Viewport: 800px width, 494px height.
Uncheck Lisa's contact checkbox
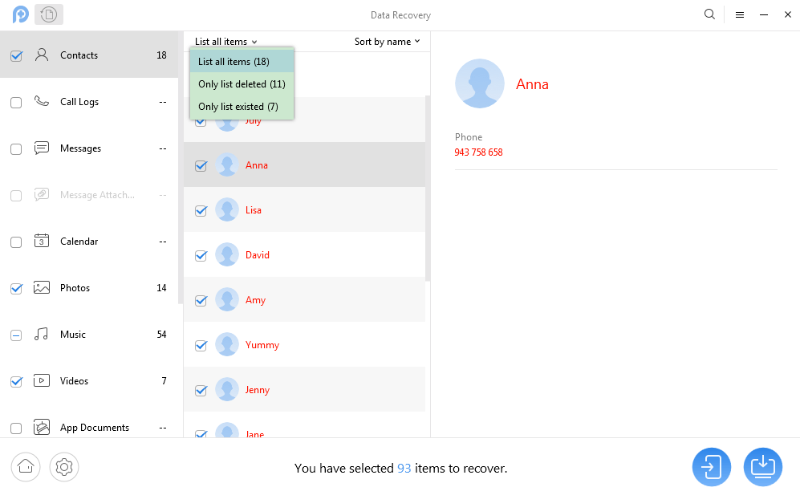(201, 211)
